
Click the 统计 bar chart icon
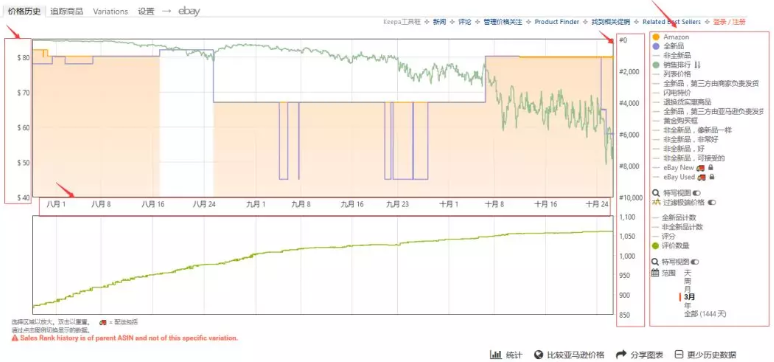496,354
